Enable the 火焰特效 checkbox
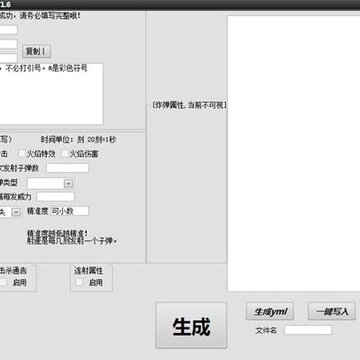The width and height of the screenshot is (360, 360). point(22,154)
